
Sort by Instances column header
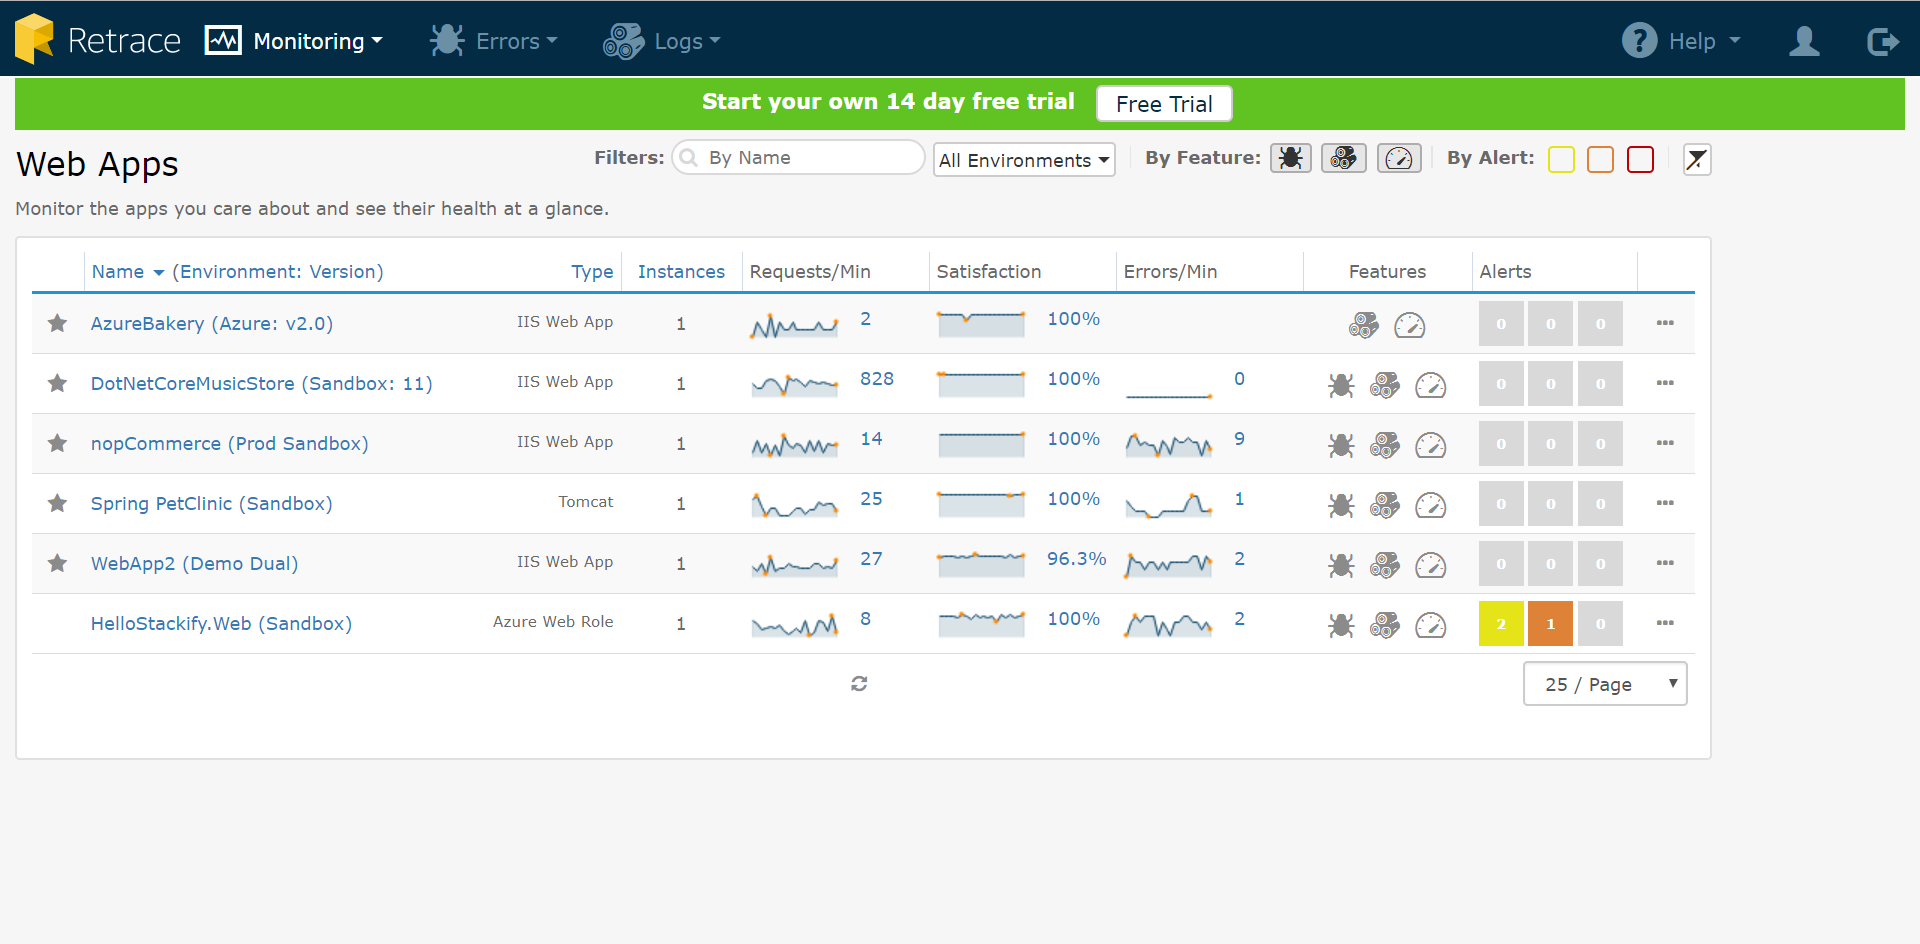[x=681, y=272]
